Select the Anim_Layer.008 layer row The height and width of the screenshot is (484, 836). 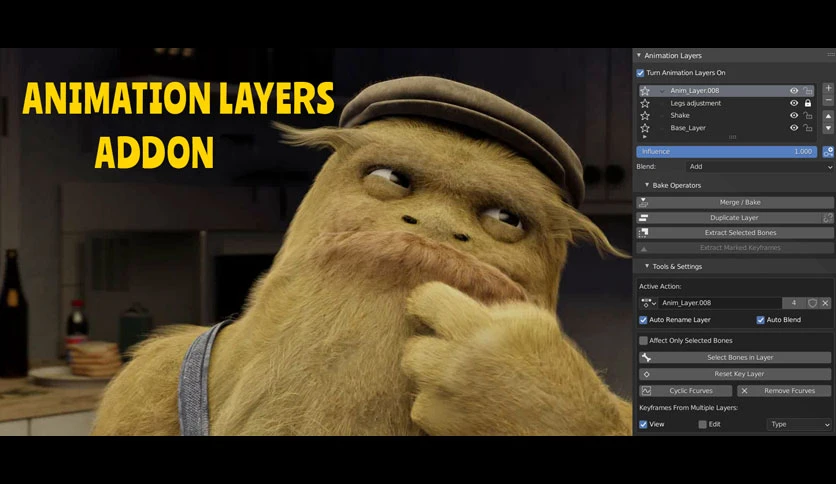pos(727,91)
